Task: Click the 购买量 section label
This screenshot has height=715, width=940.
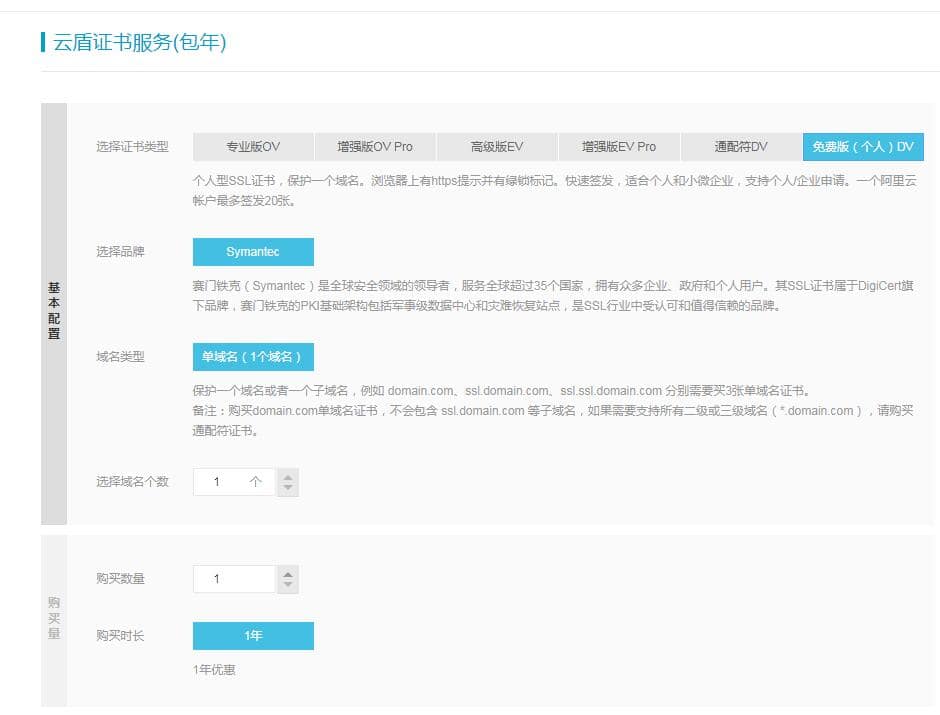Action: 54,617
